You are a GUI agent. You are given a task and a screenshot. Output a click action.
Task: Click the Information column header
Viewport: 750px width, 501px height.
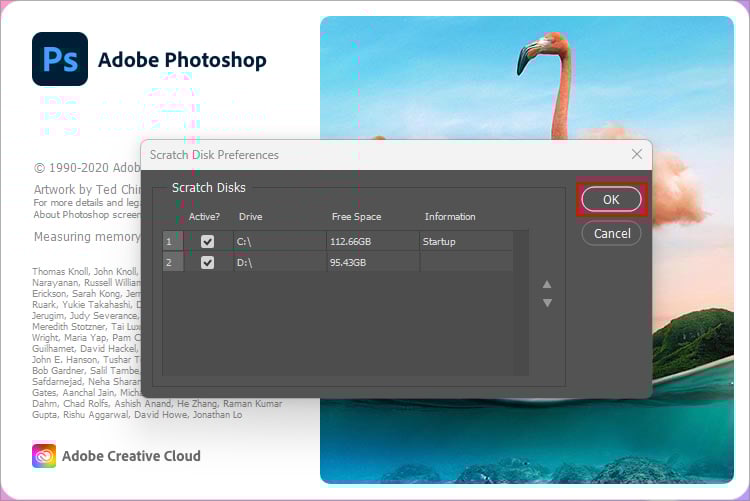(x=450, y=217)
